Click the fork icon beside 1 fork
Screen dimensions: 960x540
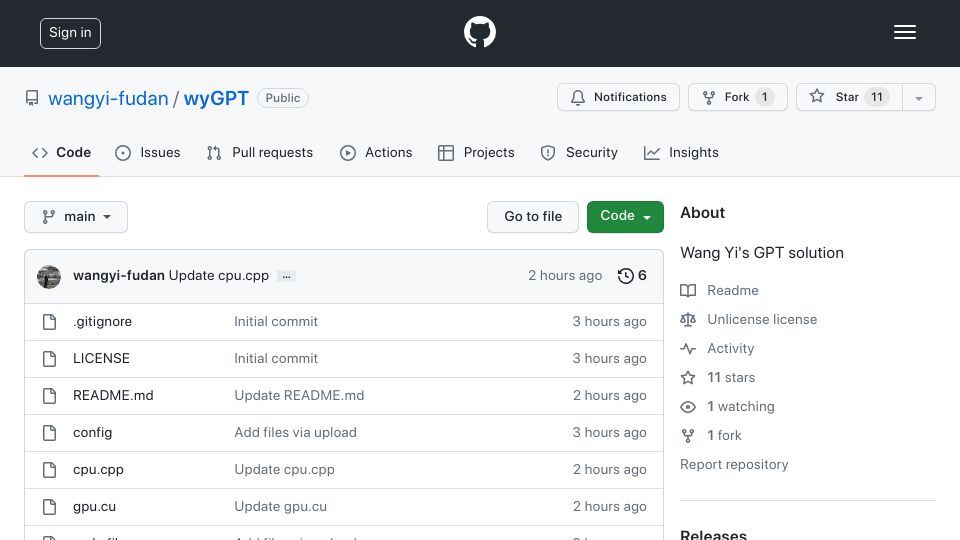688,435
